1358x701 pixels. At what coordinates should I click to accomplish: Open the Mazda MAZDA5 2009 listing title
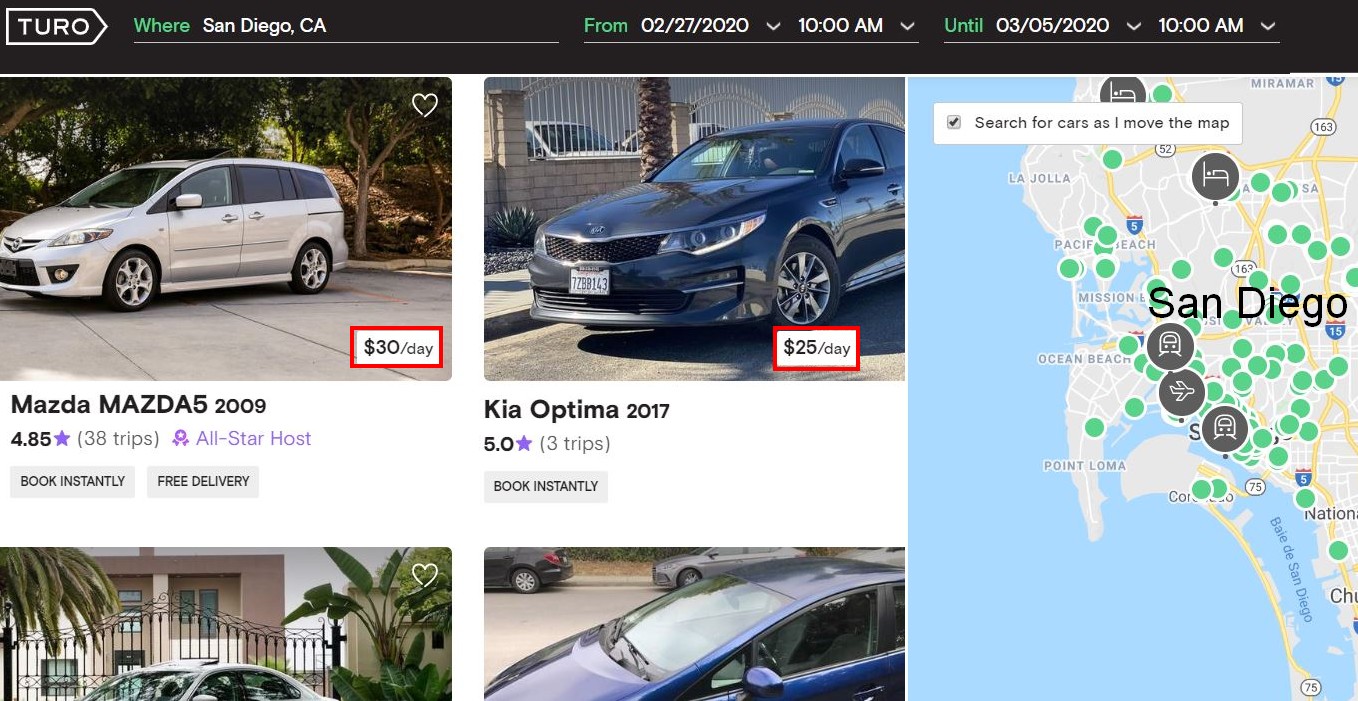click(138, 405)
